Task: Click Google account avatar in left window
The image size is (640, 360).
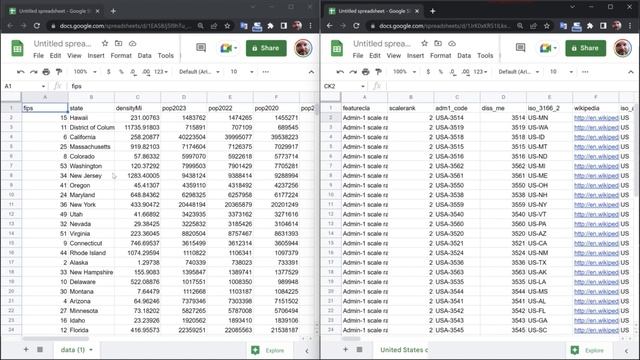Action: tap(303, 48)
